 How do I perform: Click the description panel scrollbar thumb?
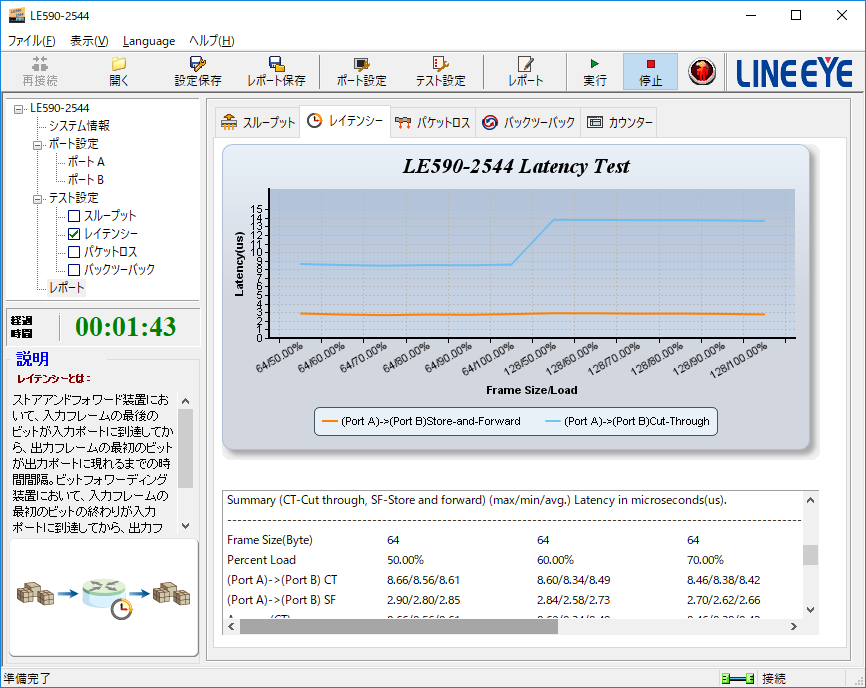click(186, 448)
